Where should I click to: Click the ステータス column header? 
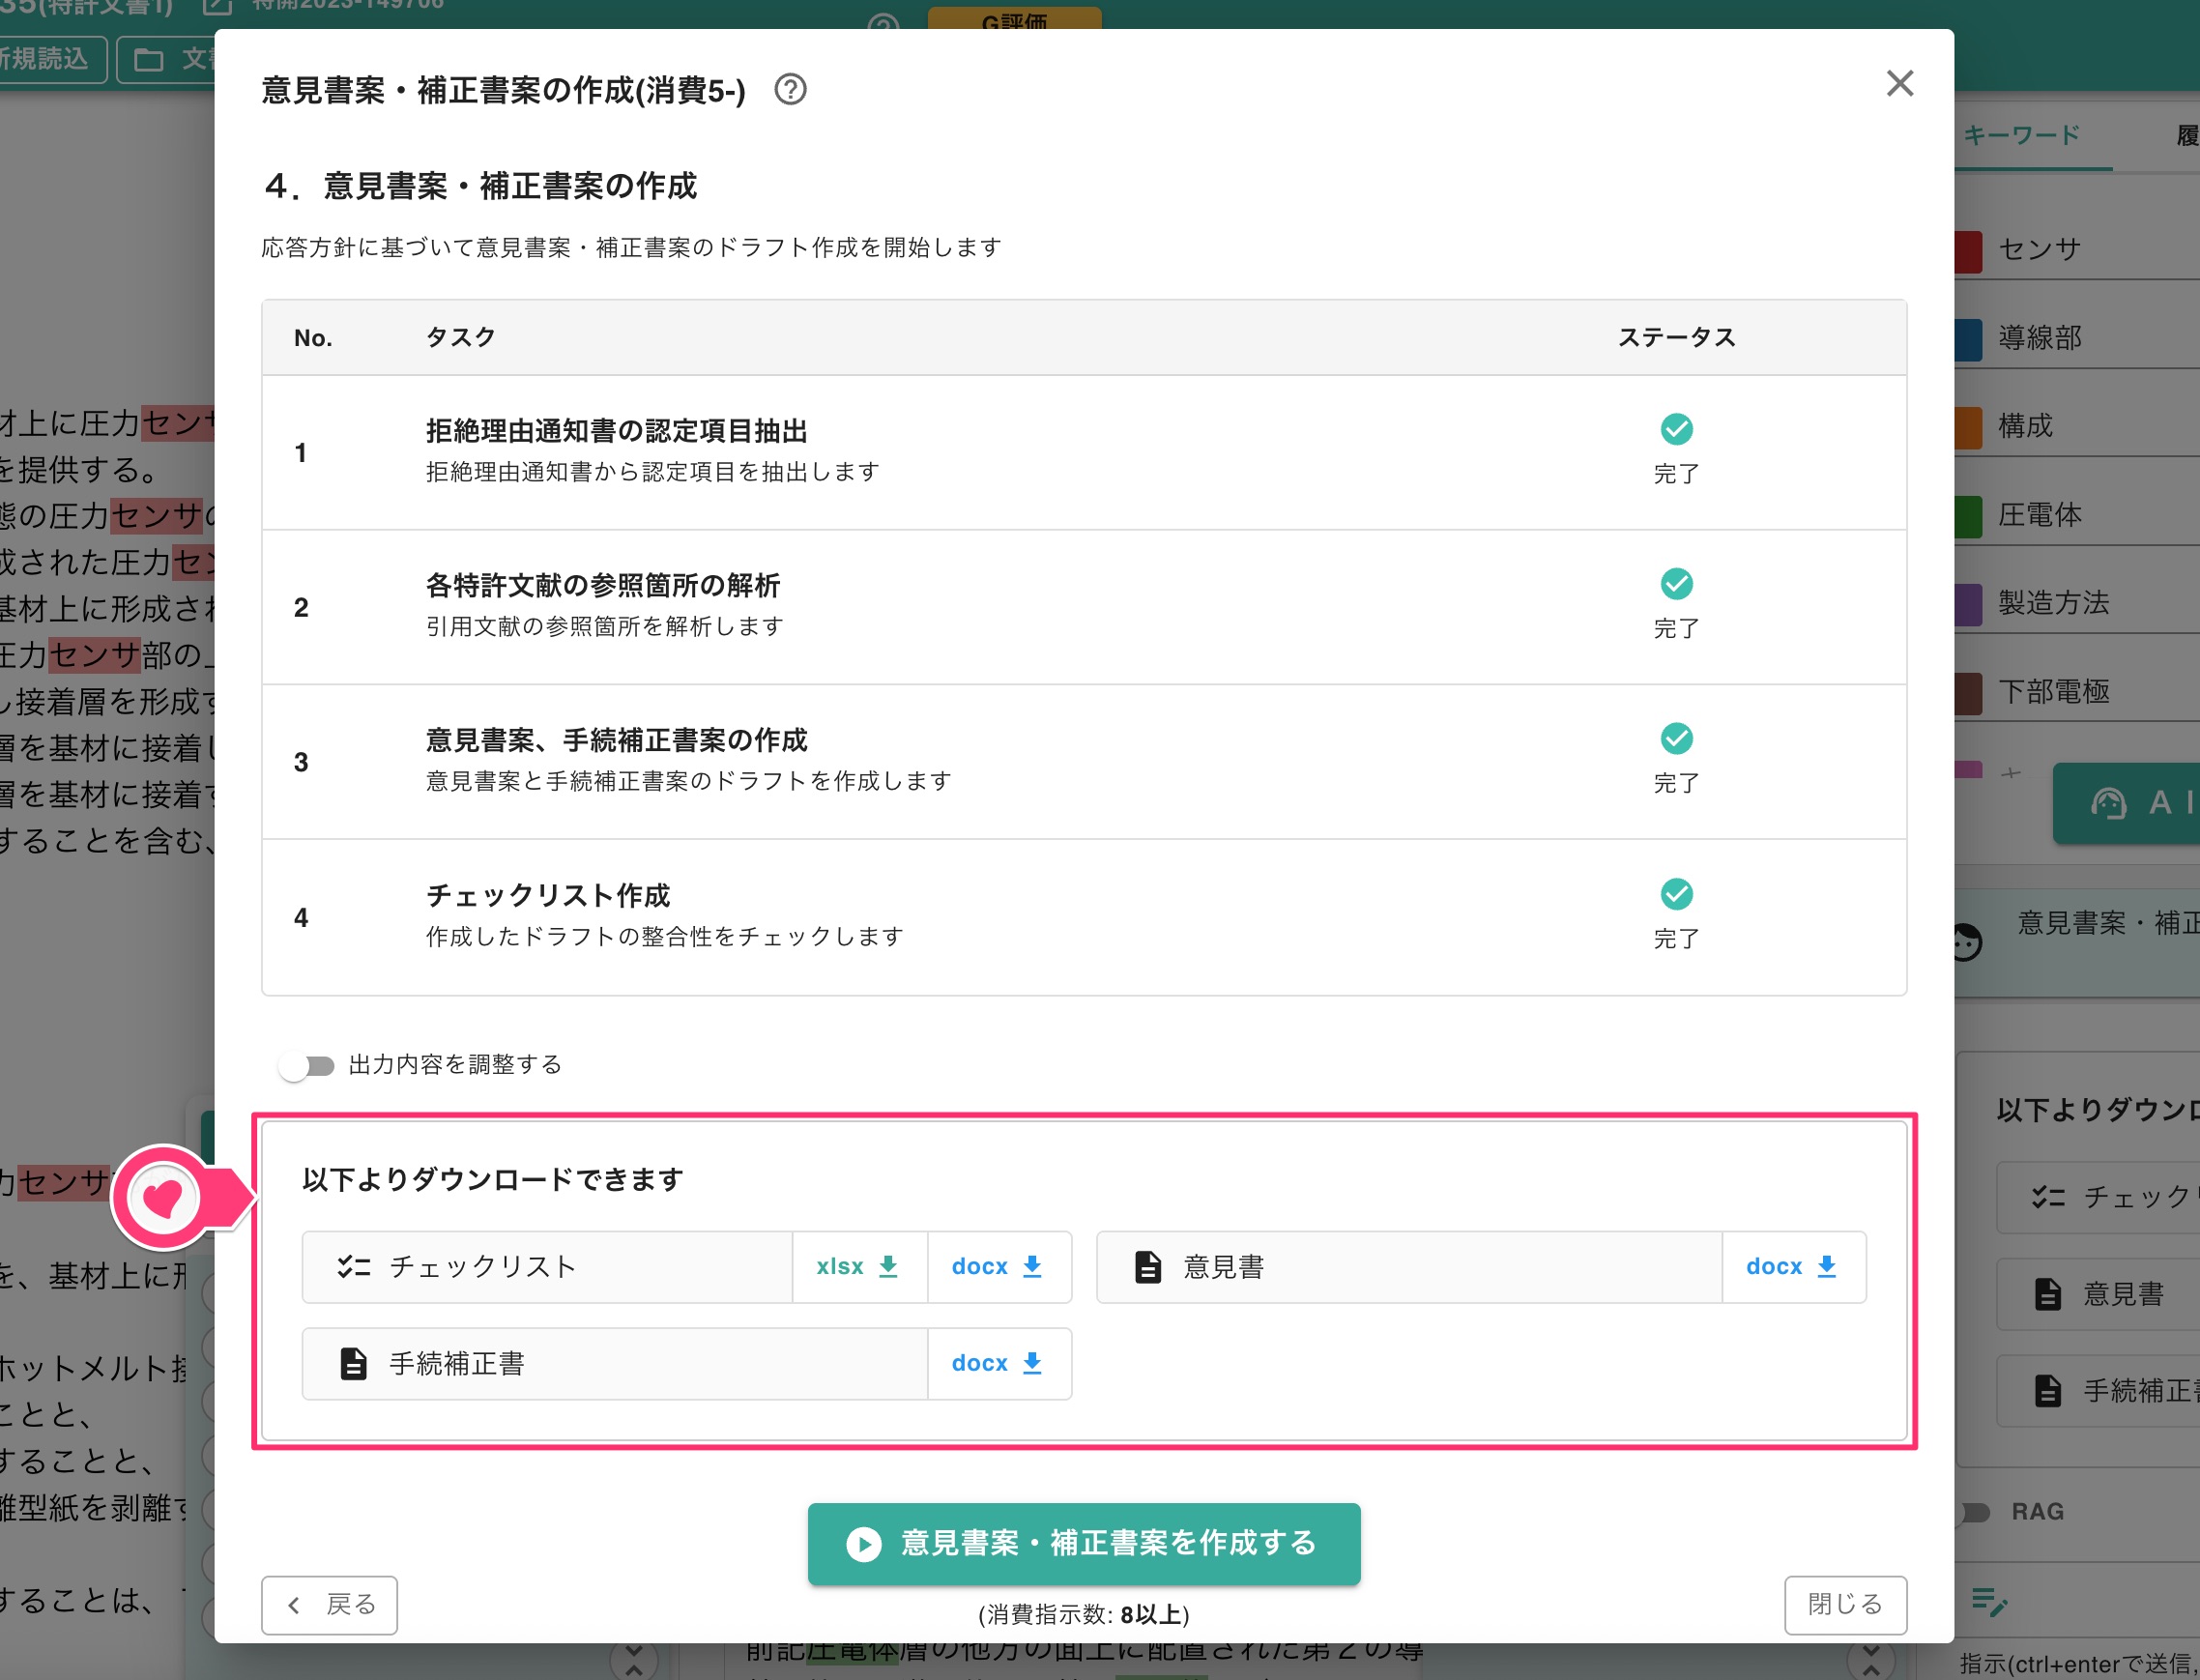coord(1677,337)
